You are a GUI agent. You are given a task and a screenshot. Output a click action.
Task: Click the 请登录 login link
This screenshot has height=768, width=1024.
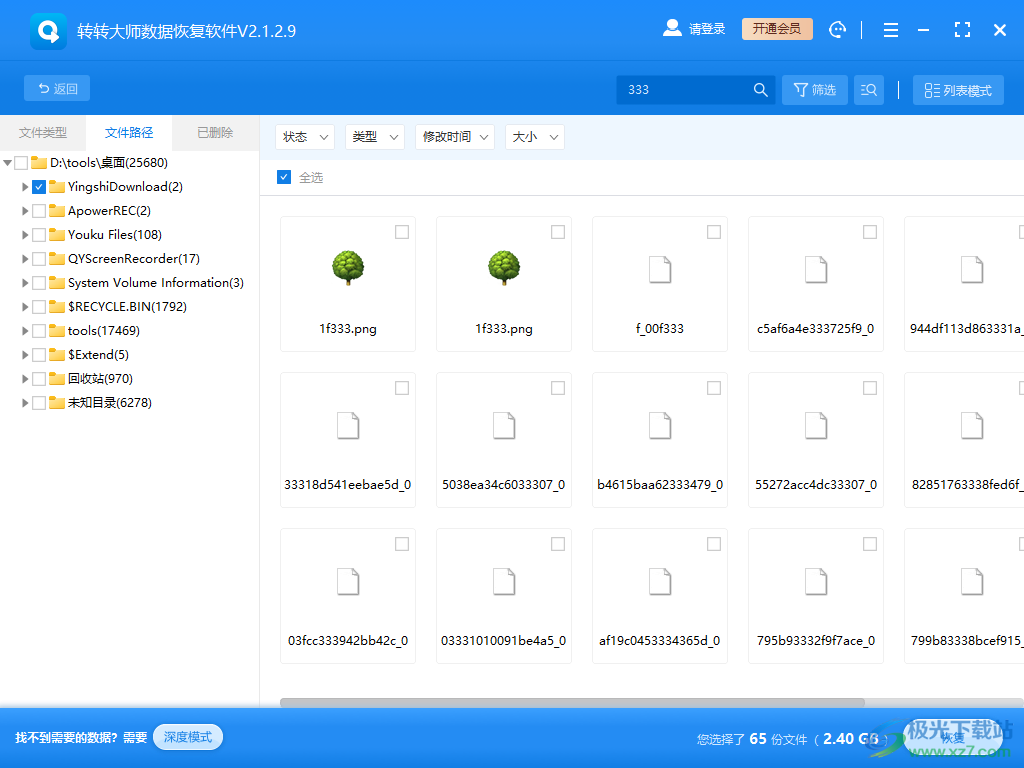tap(707, 29)
